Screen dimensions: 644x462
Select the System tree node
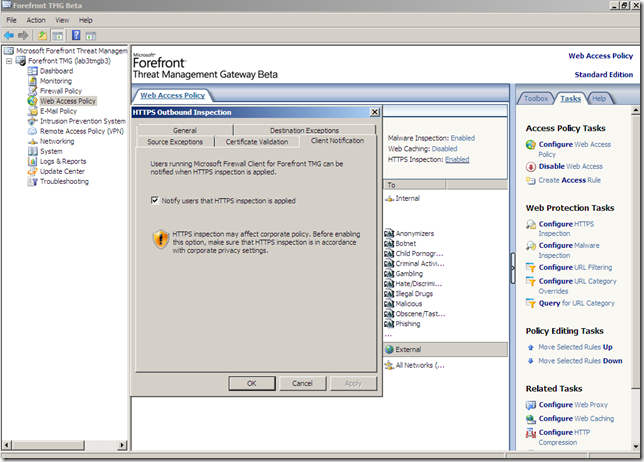pos(51,151)
